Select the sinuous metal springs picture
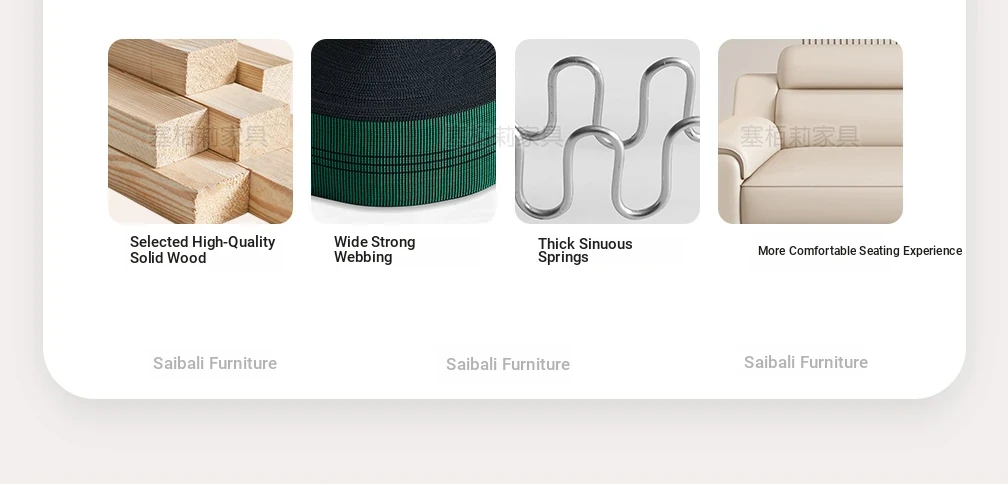The width and height of the screenshot is (1008, 484). coord(608,131)
